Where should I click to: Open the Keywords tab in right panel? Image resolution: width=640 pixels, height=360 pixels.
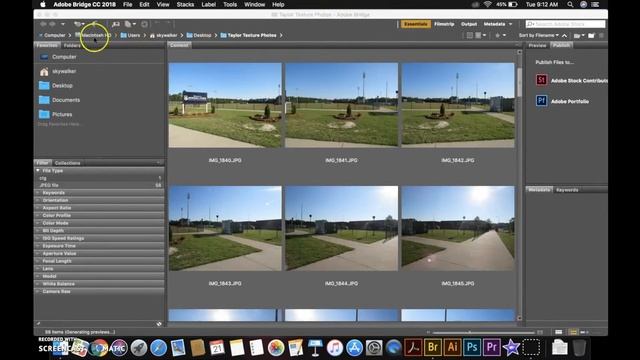(567, 190)
